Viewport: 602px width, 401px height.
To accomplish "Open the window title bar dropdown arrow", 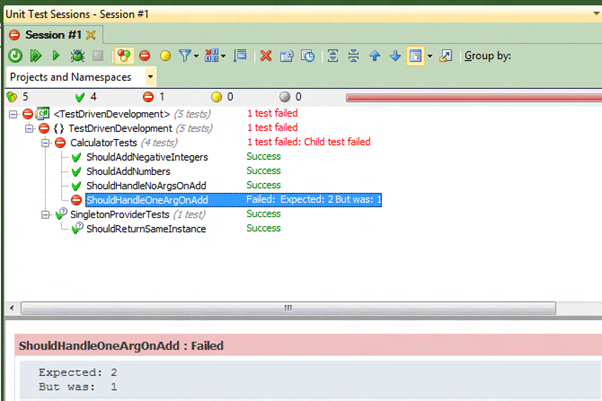I will point(597,13).
